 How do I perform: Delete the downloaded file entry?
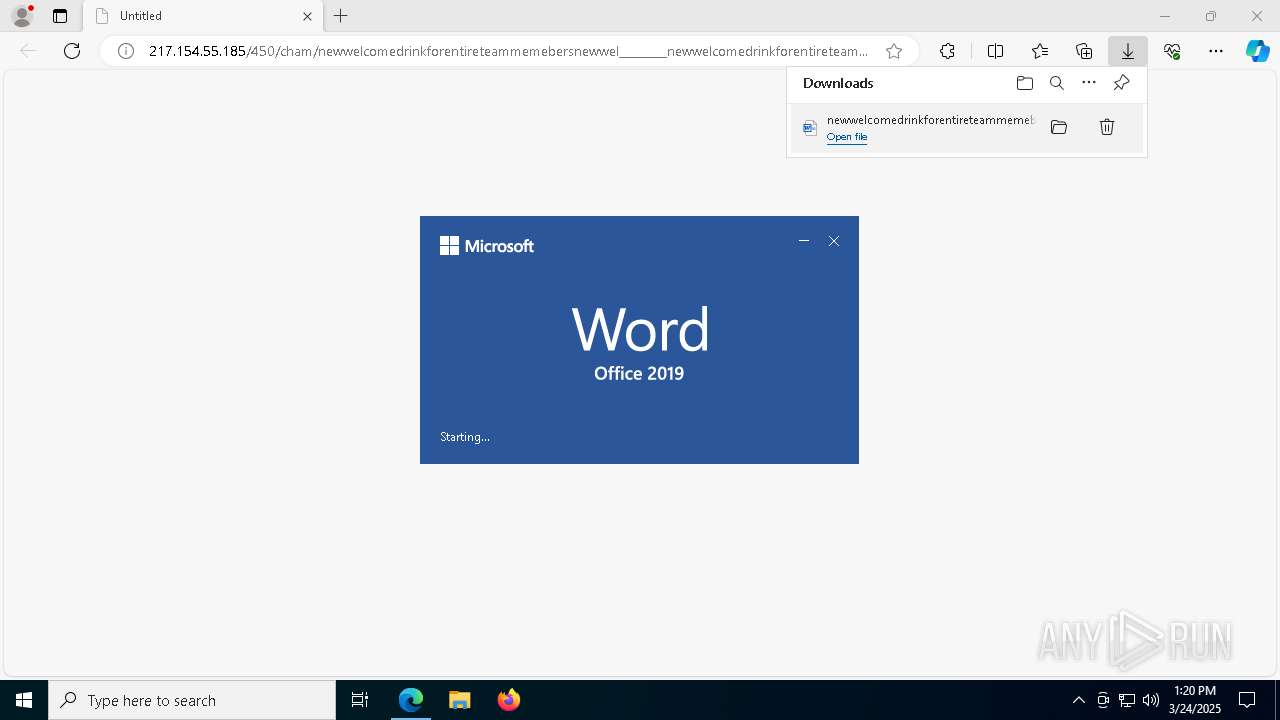coord(1107,127)
